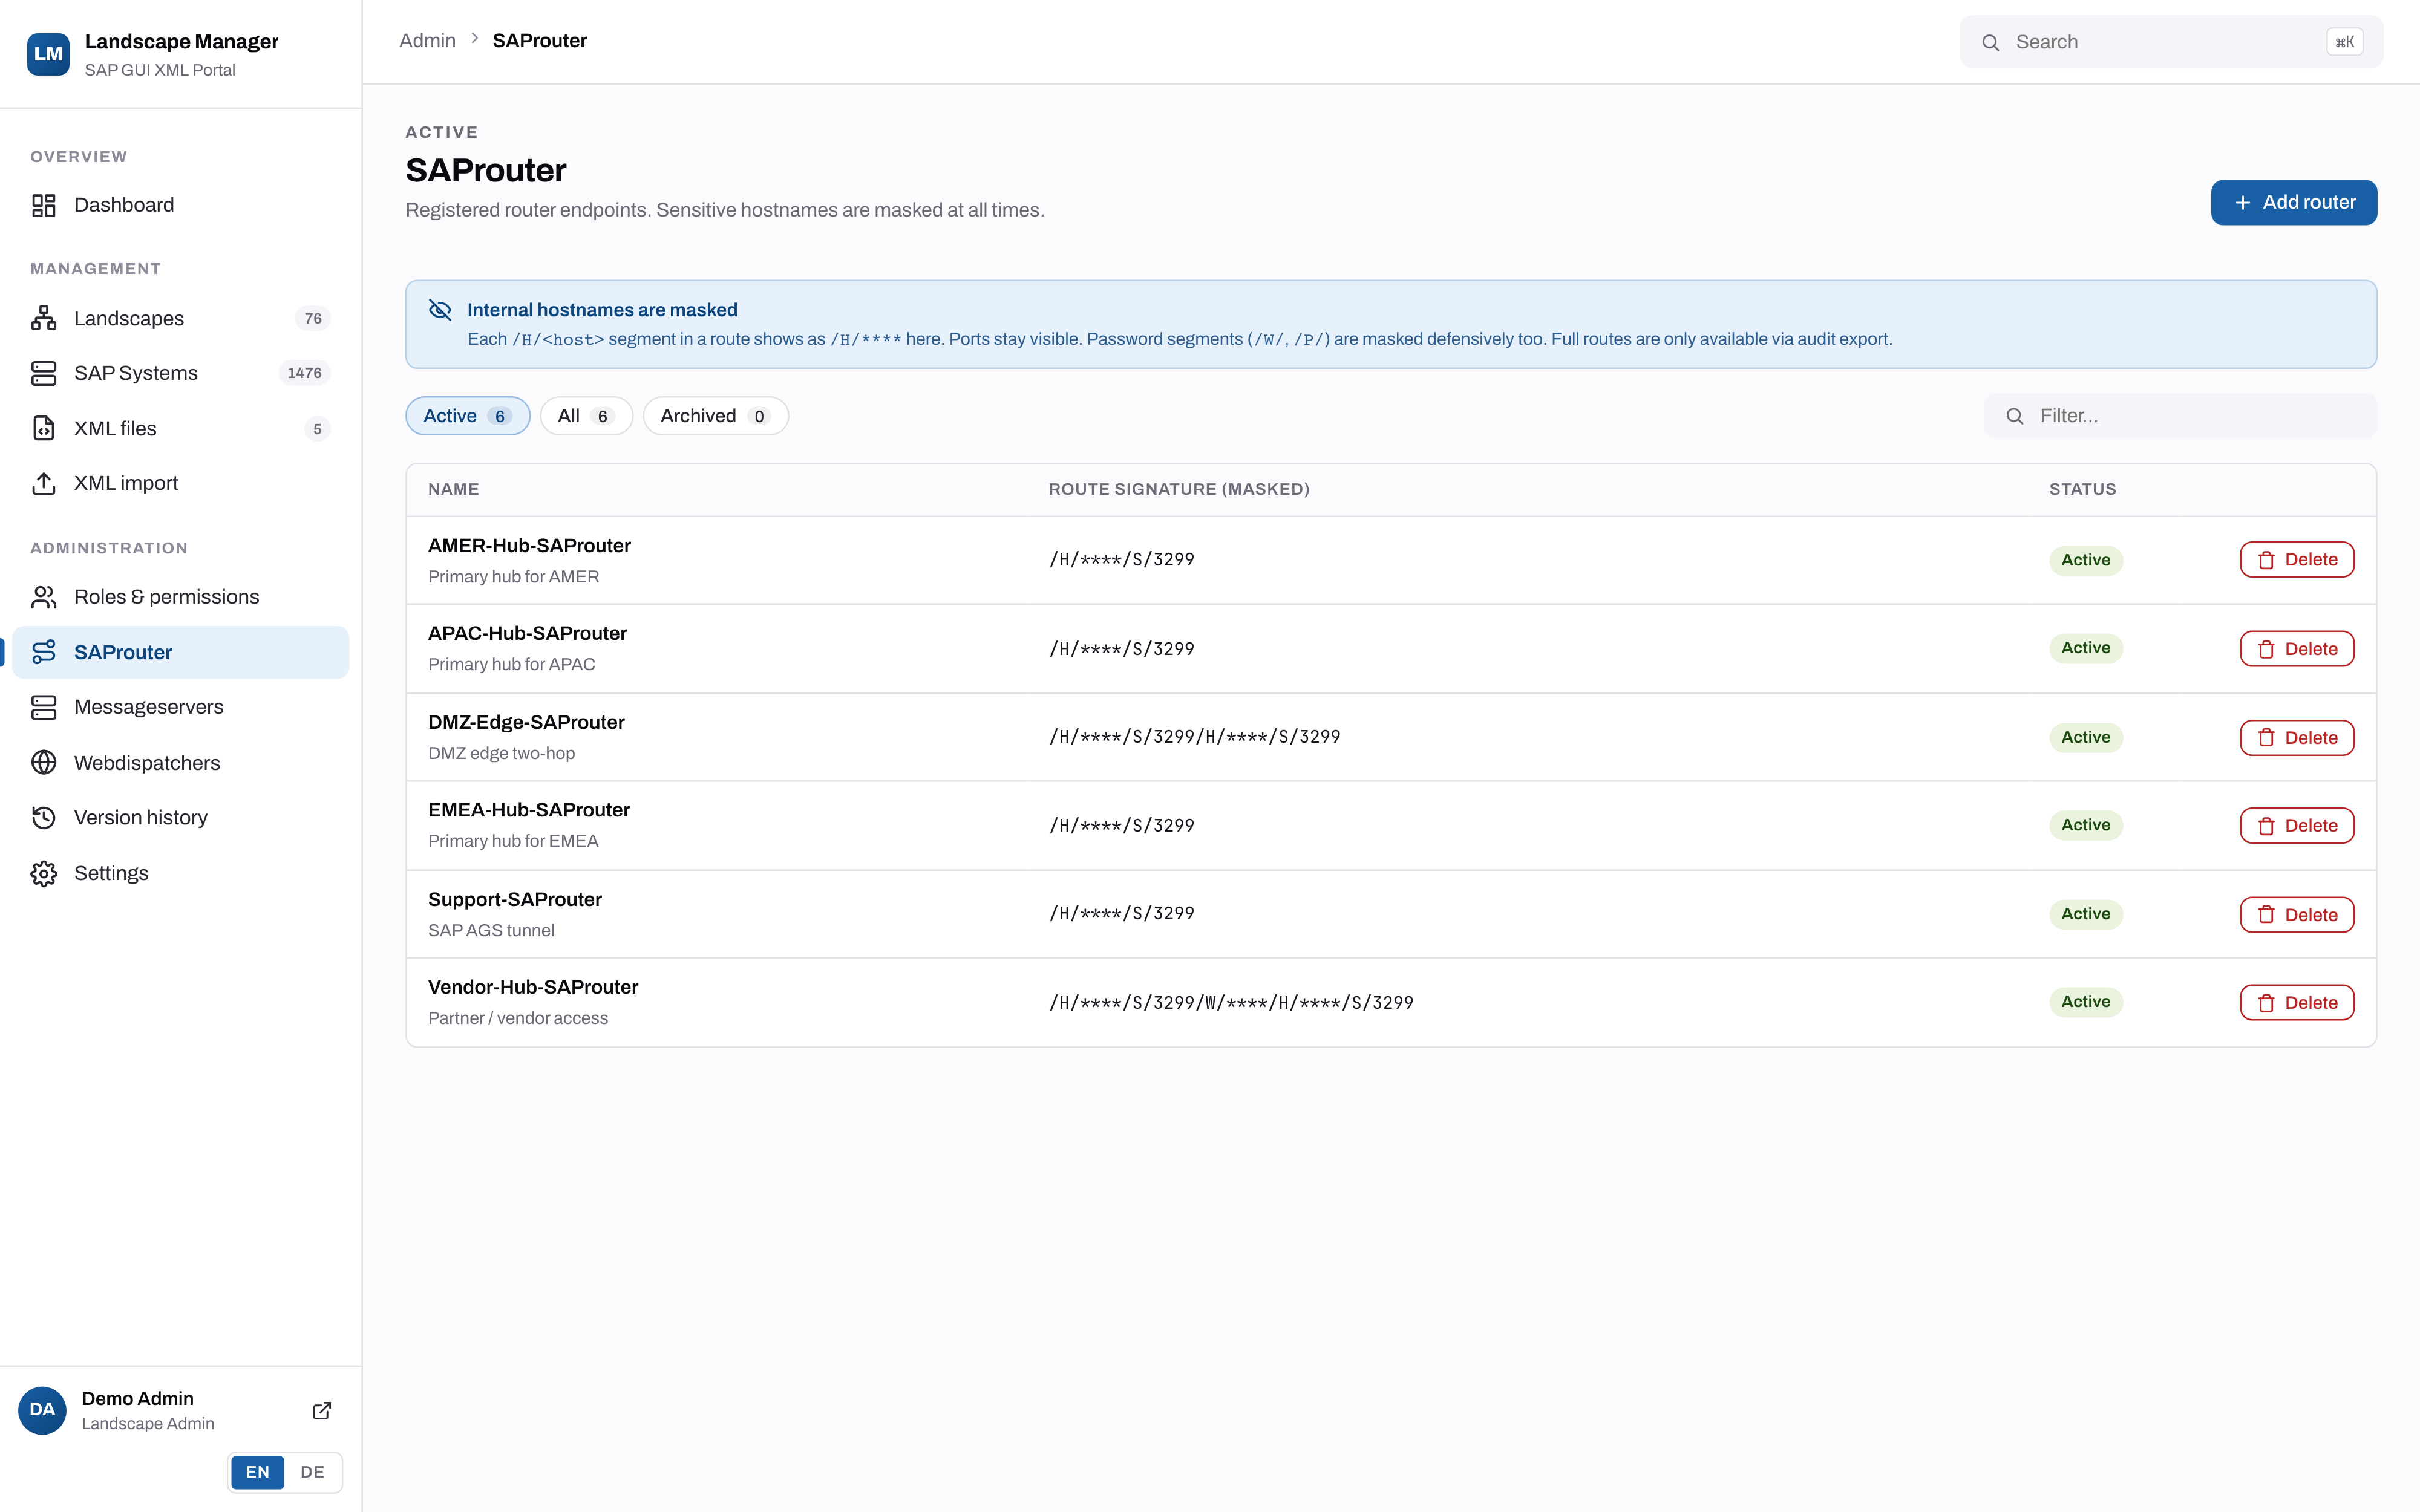
Task: Open the Messageservers menu item
Action: [x=181, y=707]
